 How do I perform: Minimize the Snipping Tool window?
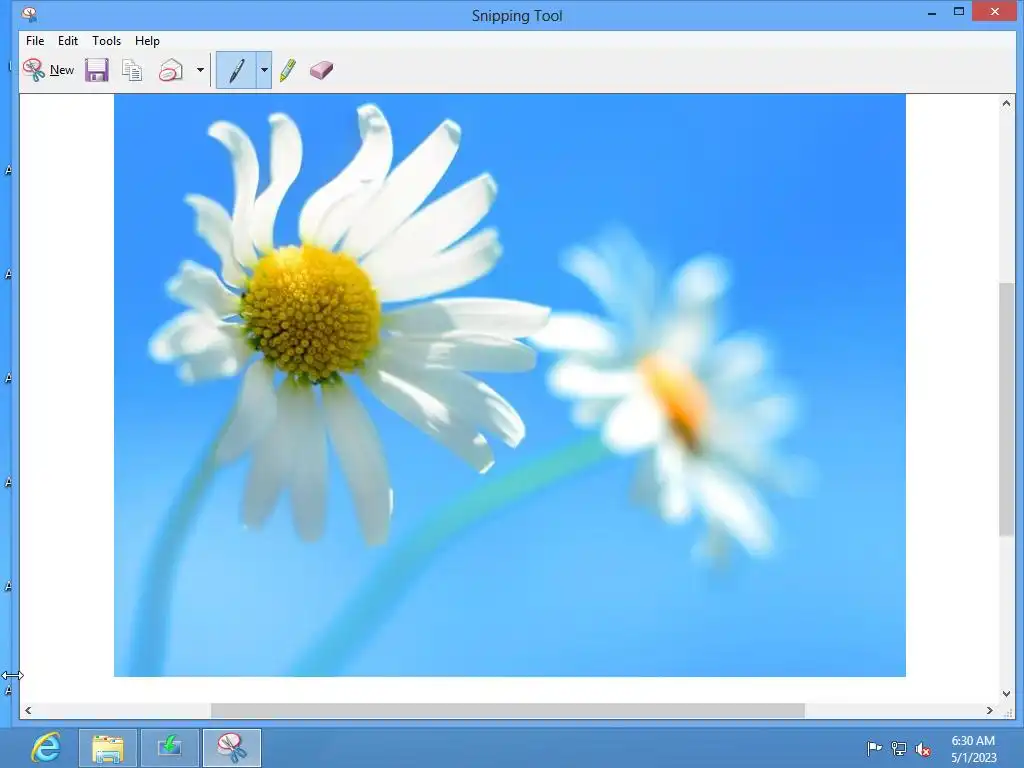click(x=932, y=12)
